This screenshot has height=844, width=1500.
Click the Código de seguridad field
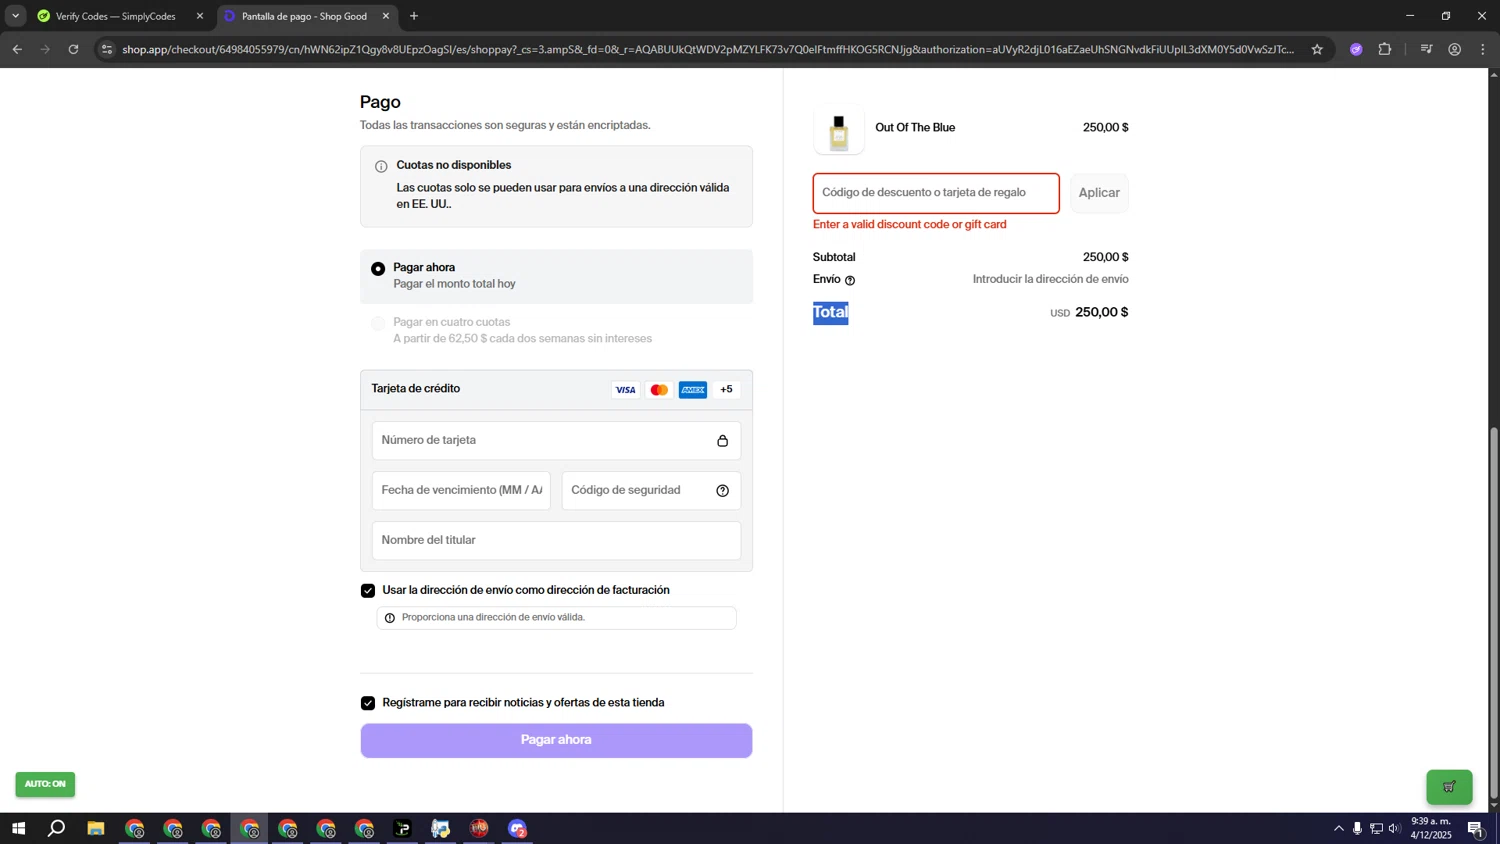point(651,491)
